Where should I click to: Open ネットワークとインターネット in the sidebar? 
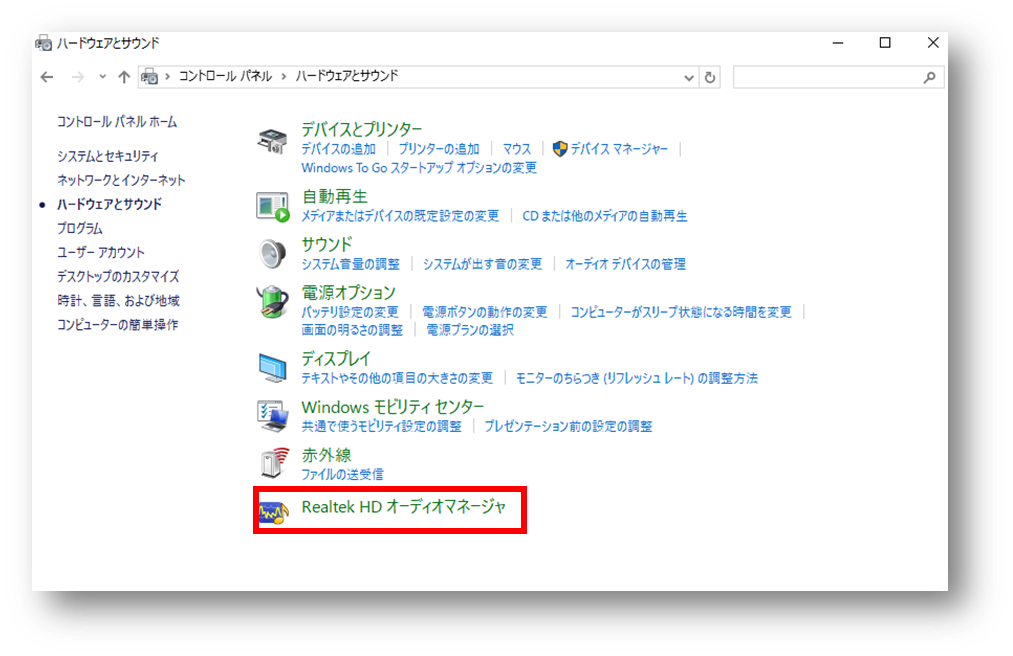pyautogui.click(x=121, y=180)
